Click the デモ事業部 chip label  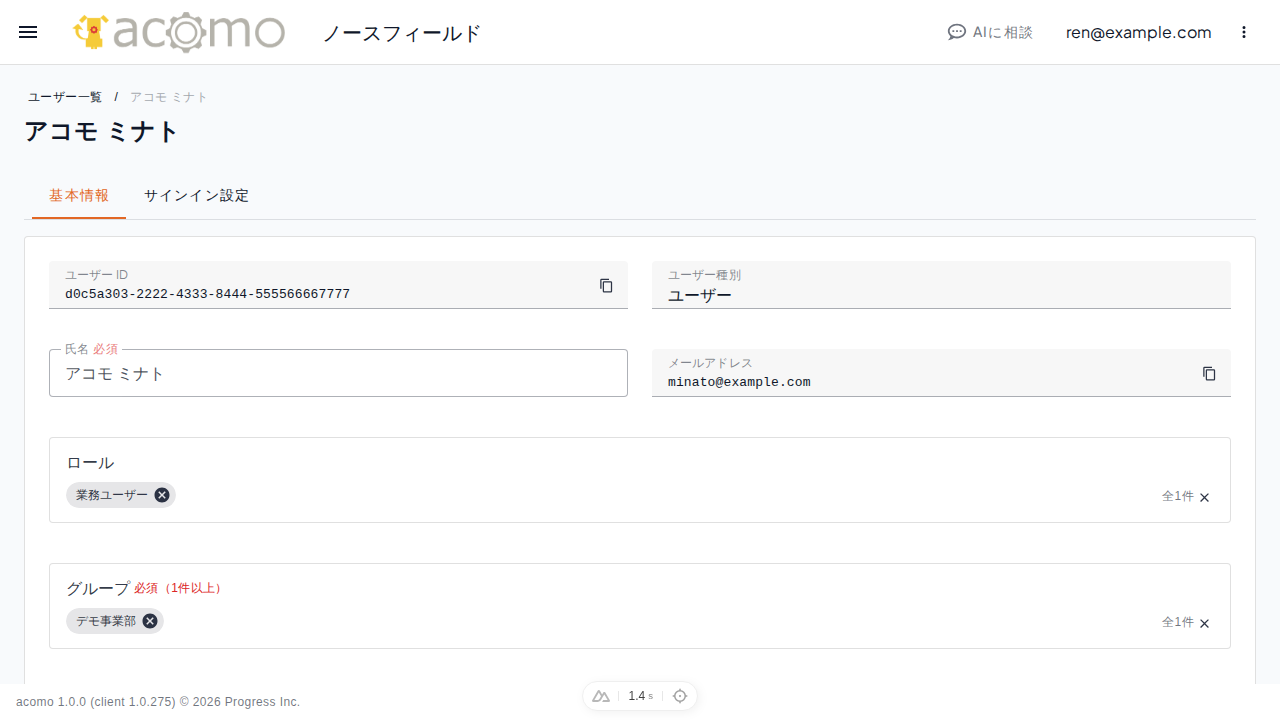(x=106, y=621)
